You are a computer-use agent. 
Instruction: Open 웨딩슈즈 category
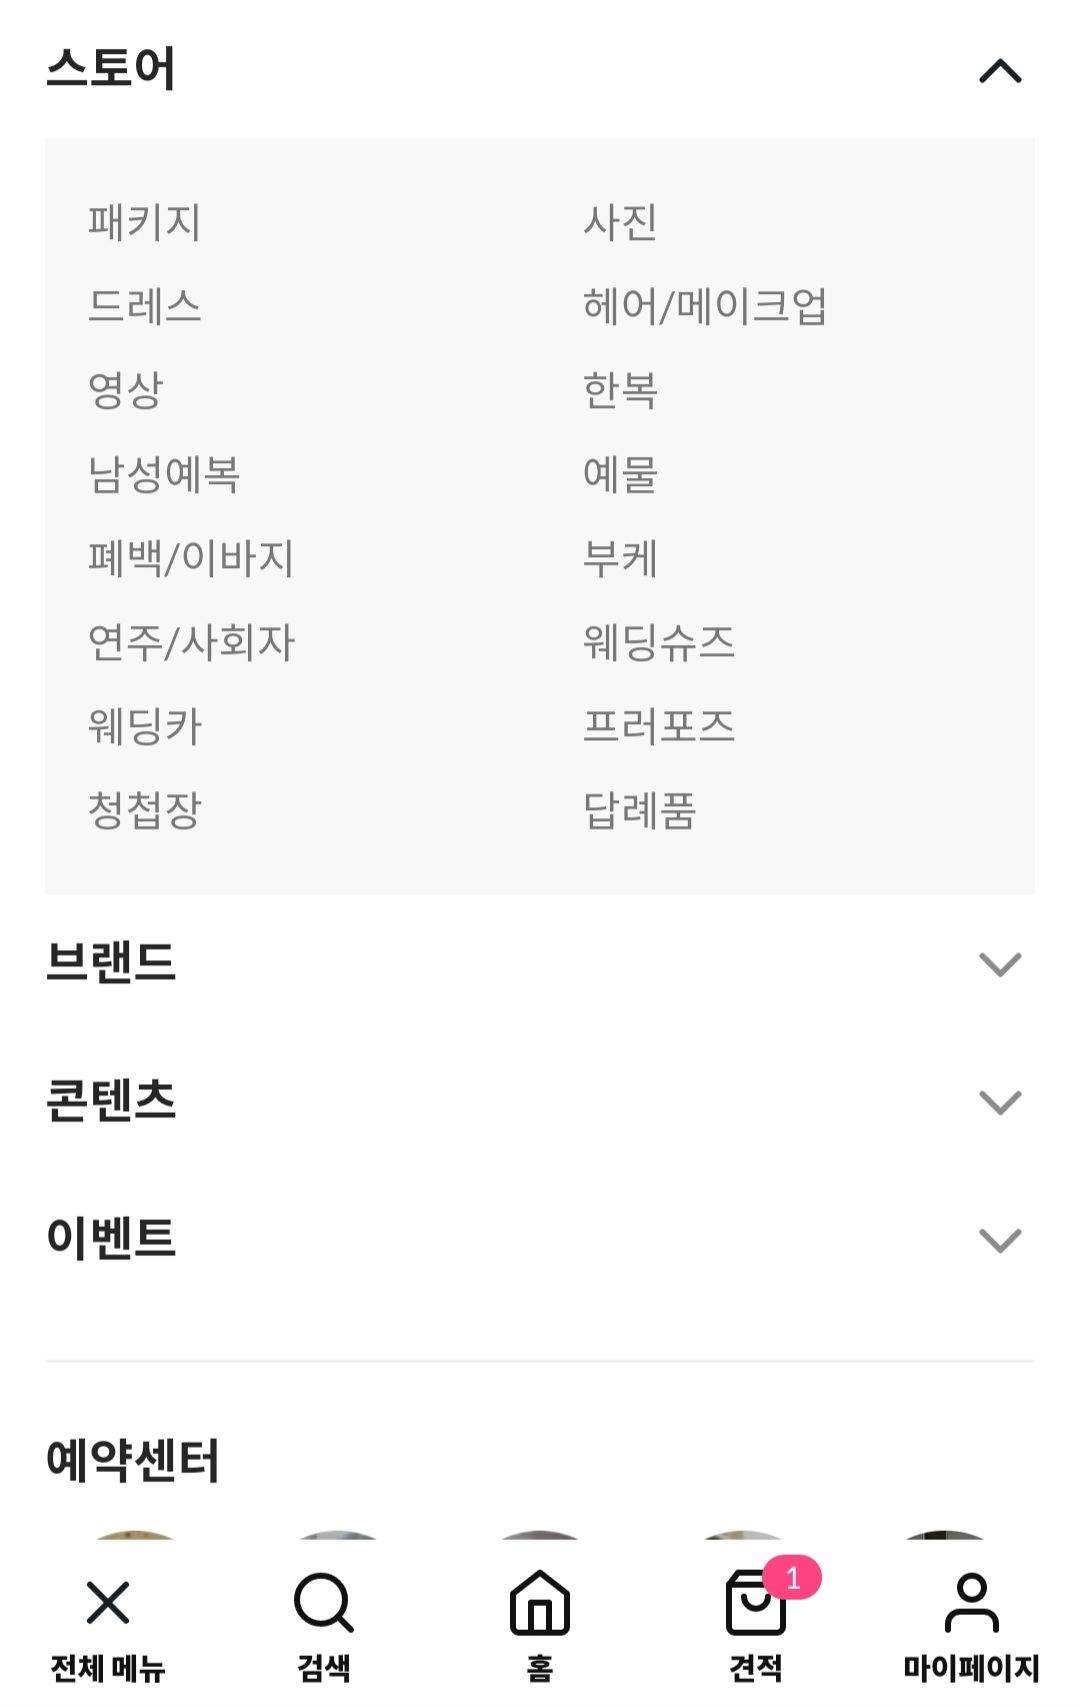coord(659,642)
